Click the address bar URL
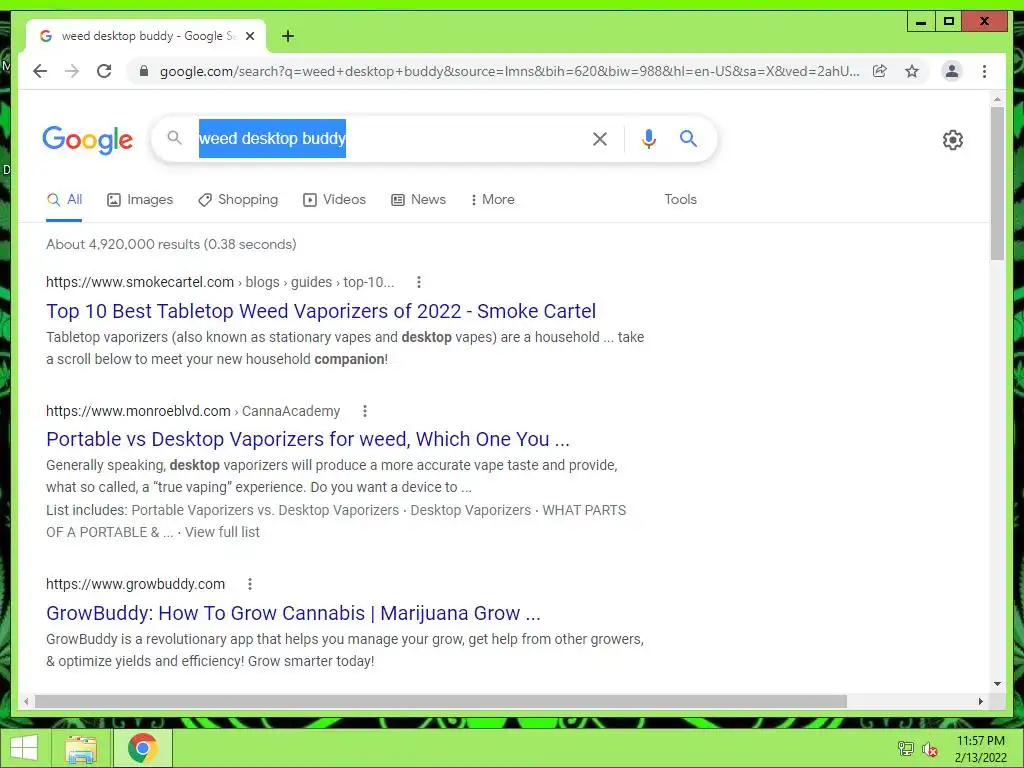Viewport: 1024px width, 768px height. (509, 71)
